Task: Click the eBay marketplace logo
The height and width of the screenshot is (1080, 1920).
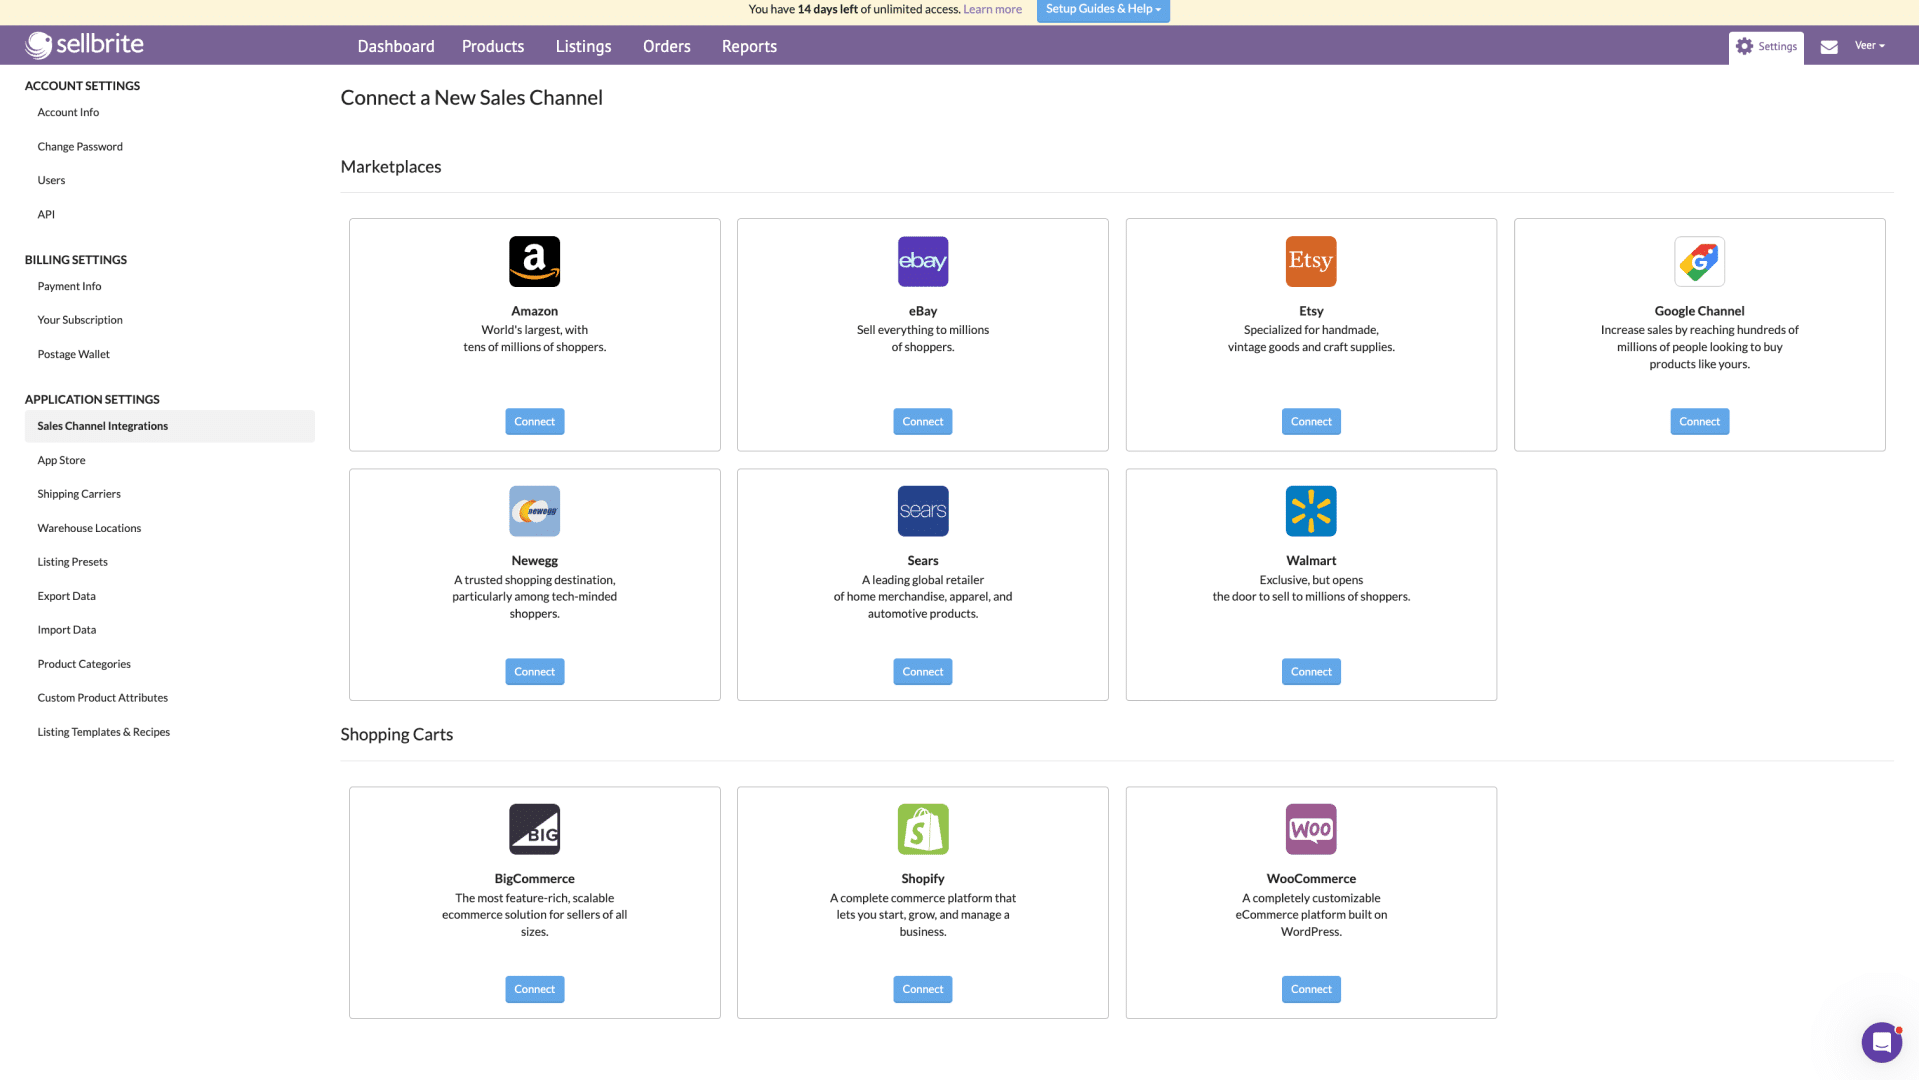Action: click(x=922, y=261)
